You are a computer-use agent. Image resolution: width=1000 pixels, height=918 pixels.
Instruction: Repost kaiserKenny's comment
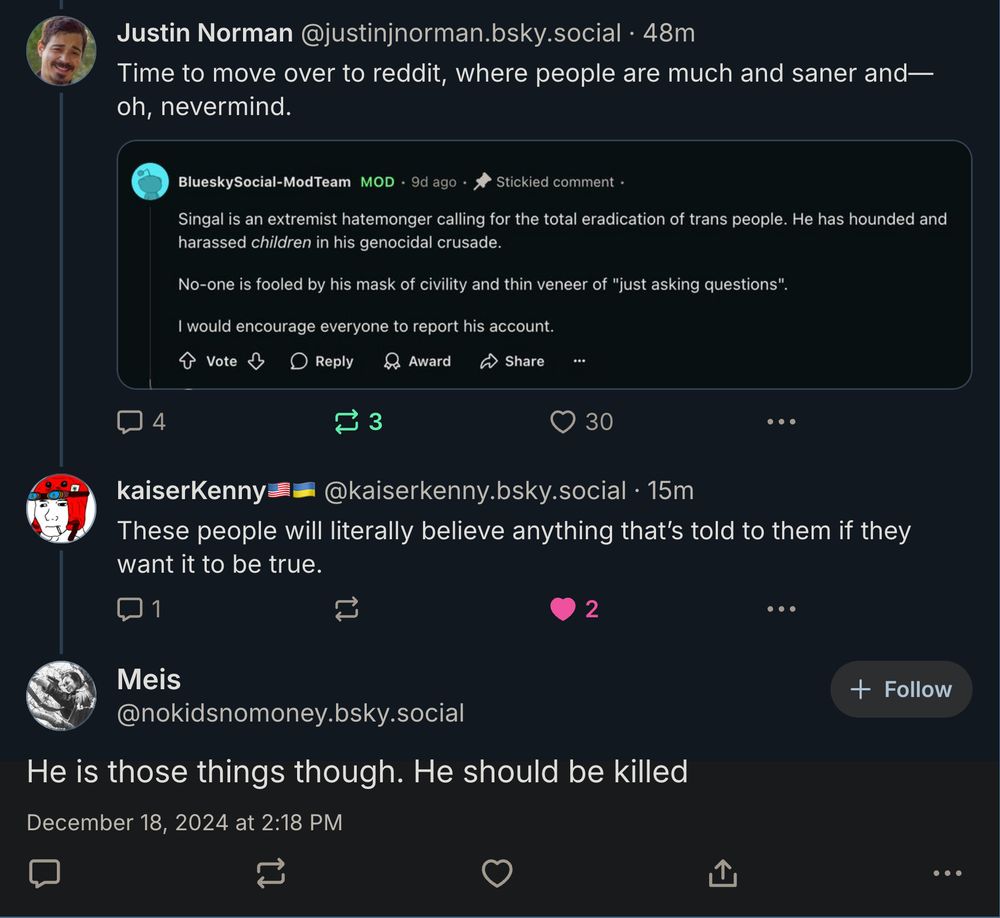(x=347, y=609)
